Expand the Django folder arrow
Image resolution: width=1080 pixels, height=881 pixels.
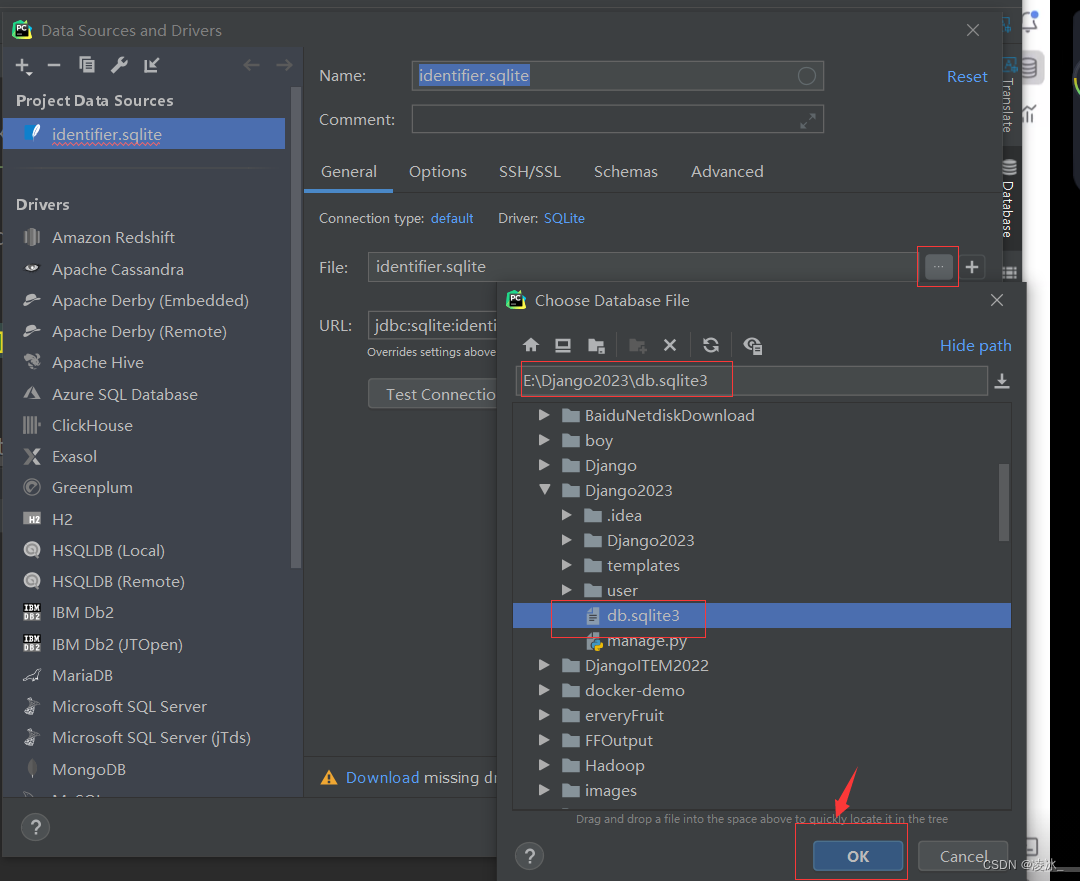544,465
